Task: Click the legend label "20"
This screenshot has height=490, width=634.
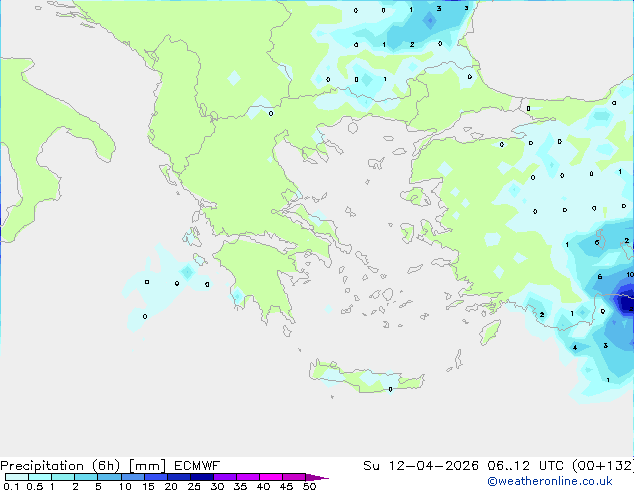Action: point(171,486)
